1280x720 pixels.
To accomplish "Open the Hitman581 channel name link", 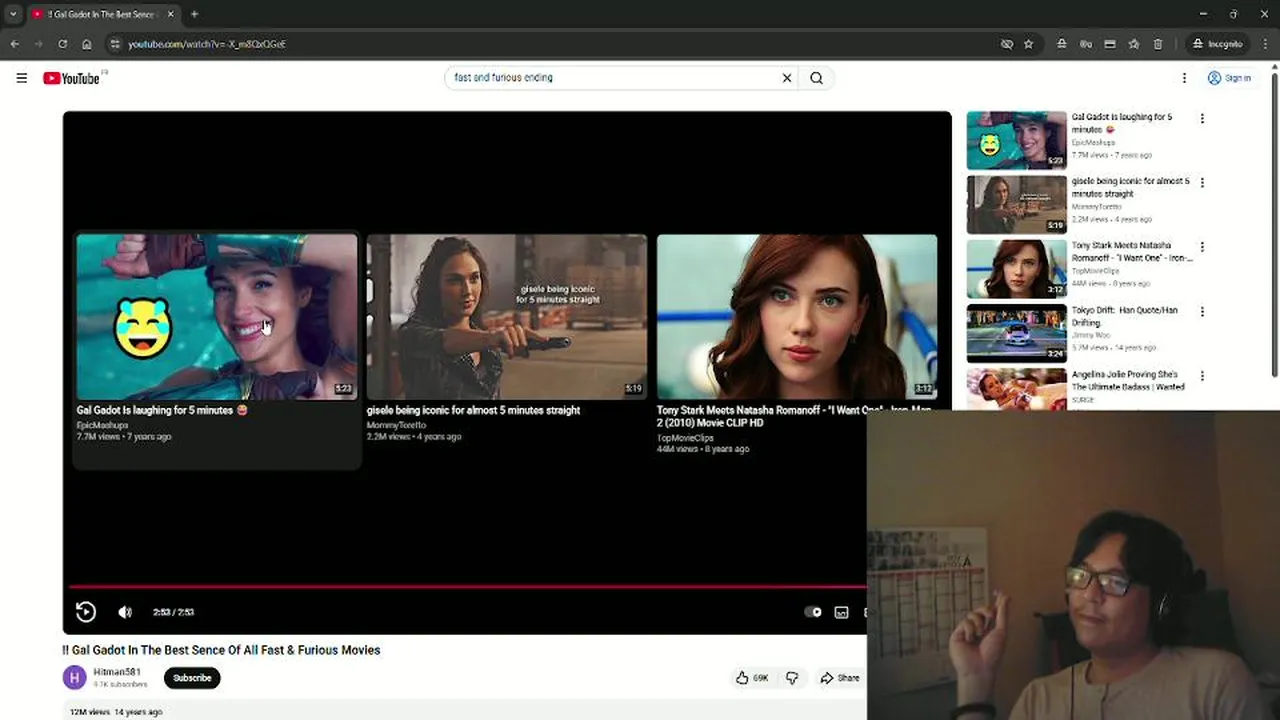I will point(117,672).
